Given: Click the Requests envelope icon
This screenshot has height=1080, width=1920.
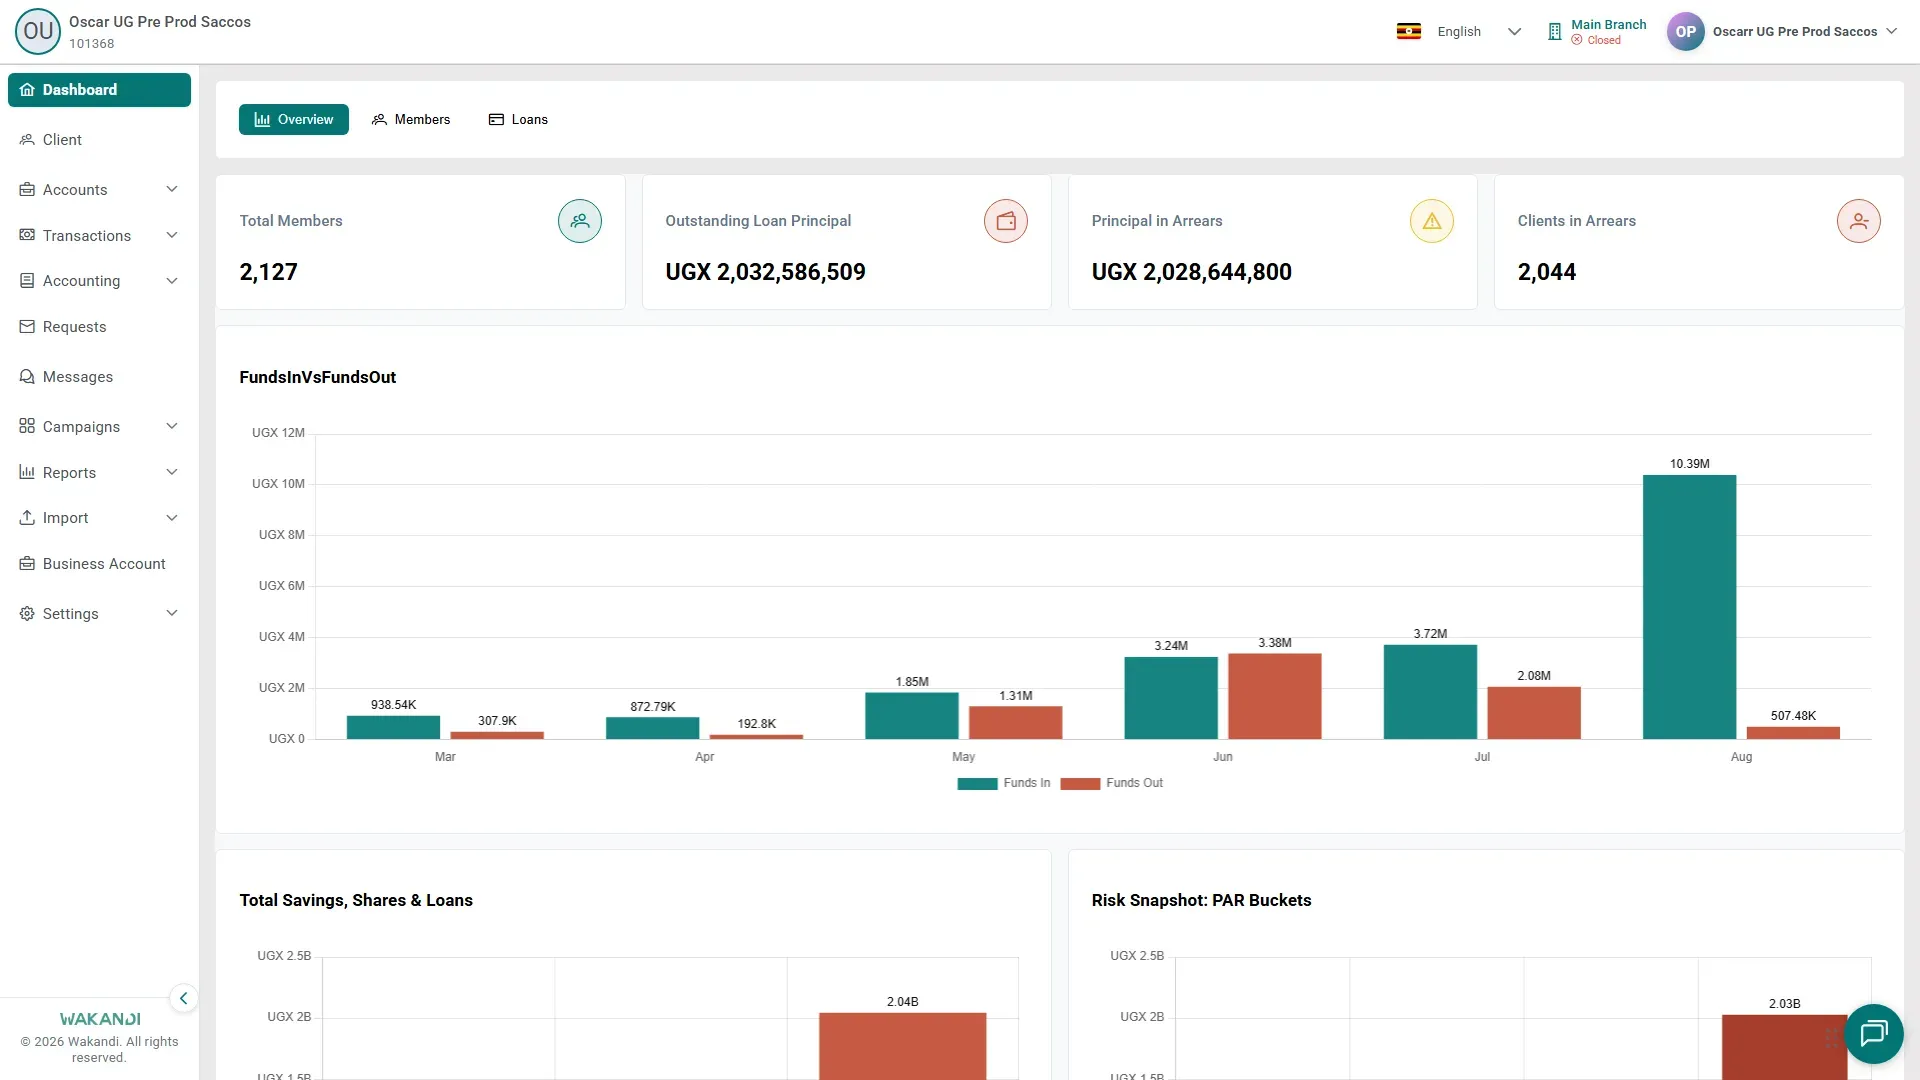Looking at the screenshot, I should pyautogui.click(x=27, y=327).
